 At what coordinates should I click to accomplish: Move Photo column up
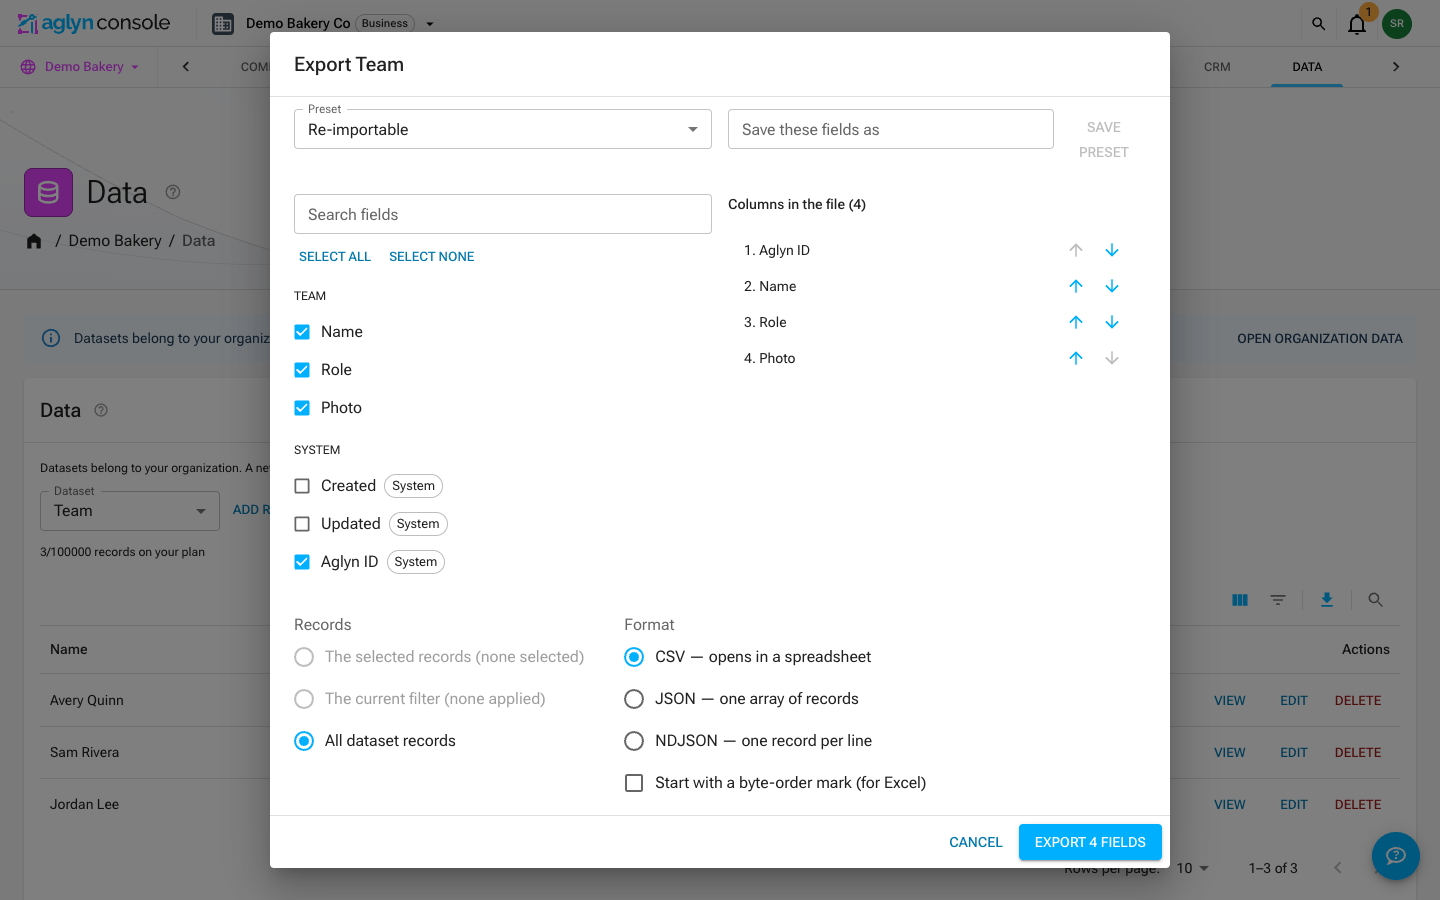(x=1075, y=358)
